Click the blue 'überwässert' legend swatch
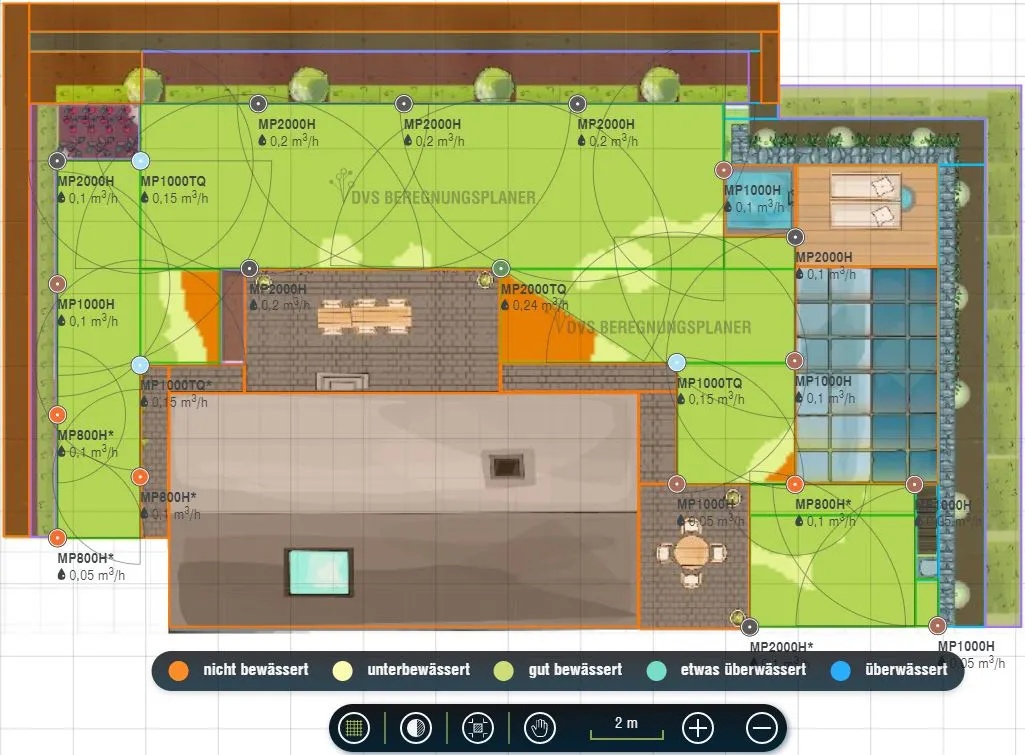The width and height of the screenshot is (1025, 755). (840, 670)
